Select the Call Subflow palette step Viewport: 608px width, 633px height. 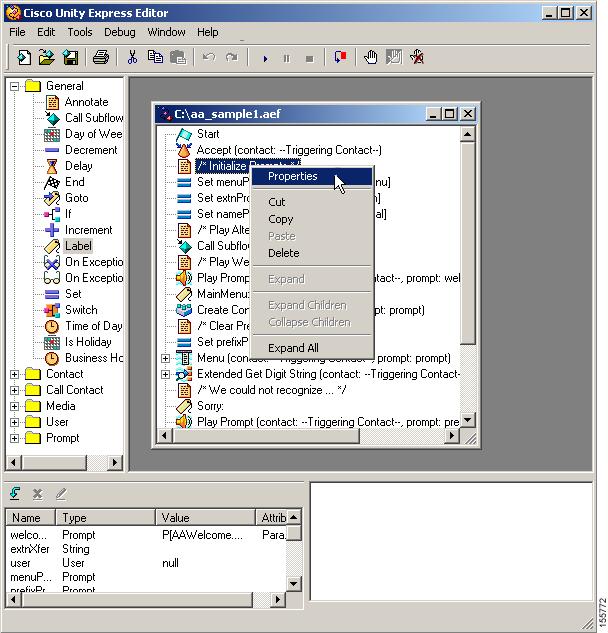94,118
